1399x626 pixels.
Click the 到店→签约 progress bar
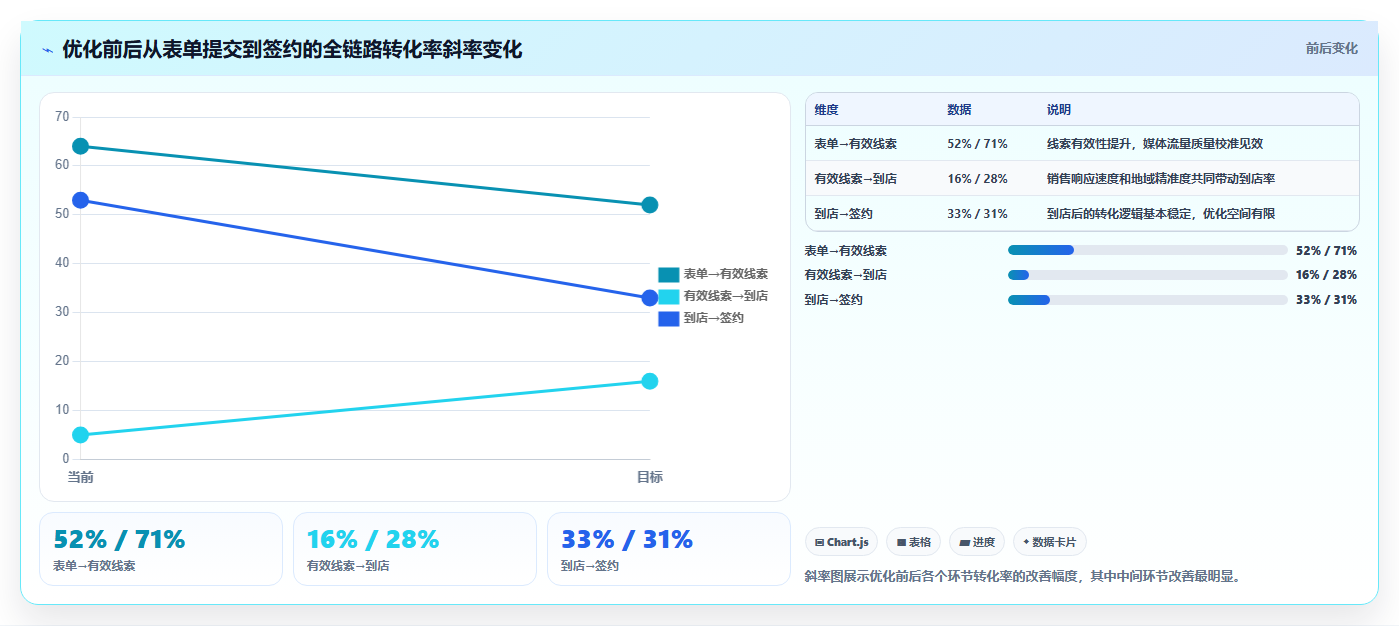point(1148,300)
